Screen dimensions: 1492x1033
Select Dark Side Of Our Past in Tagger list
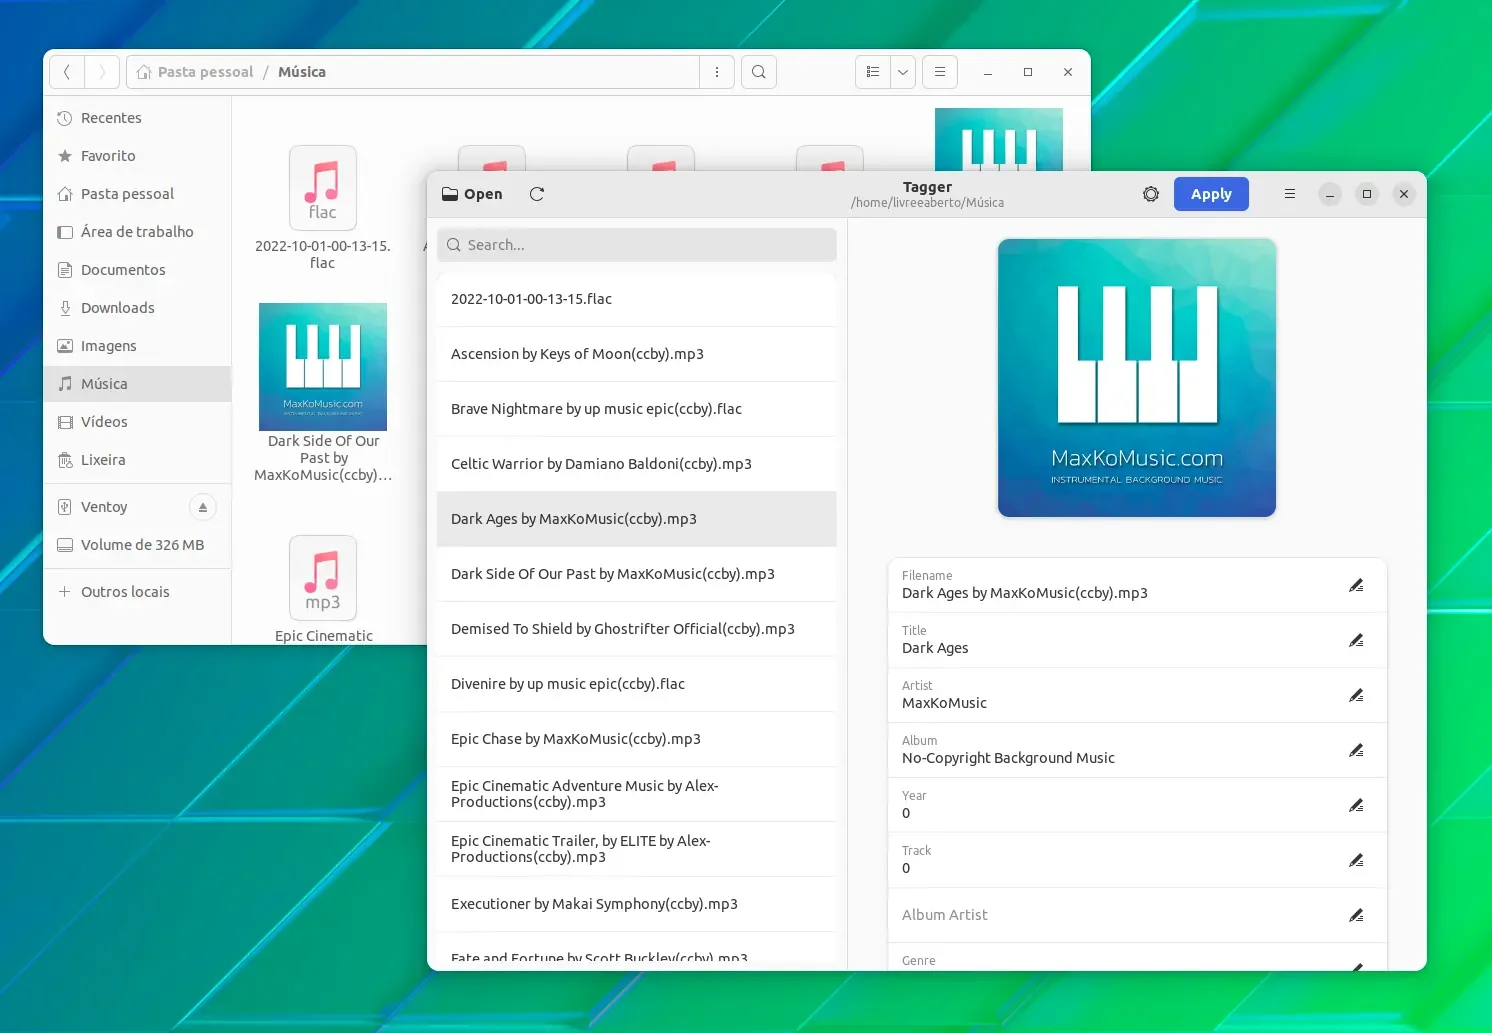(x=637, y=574)
